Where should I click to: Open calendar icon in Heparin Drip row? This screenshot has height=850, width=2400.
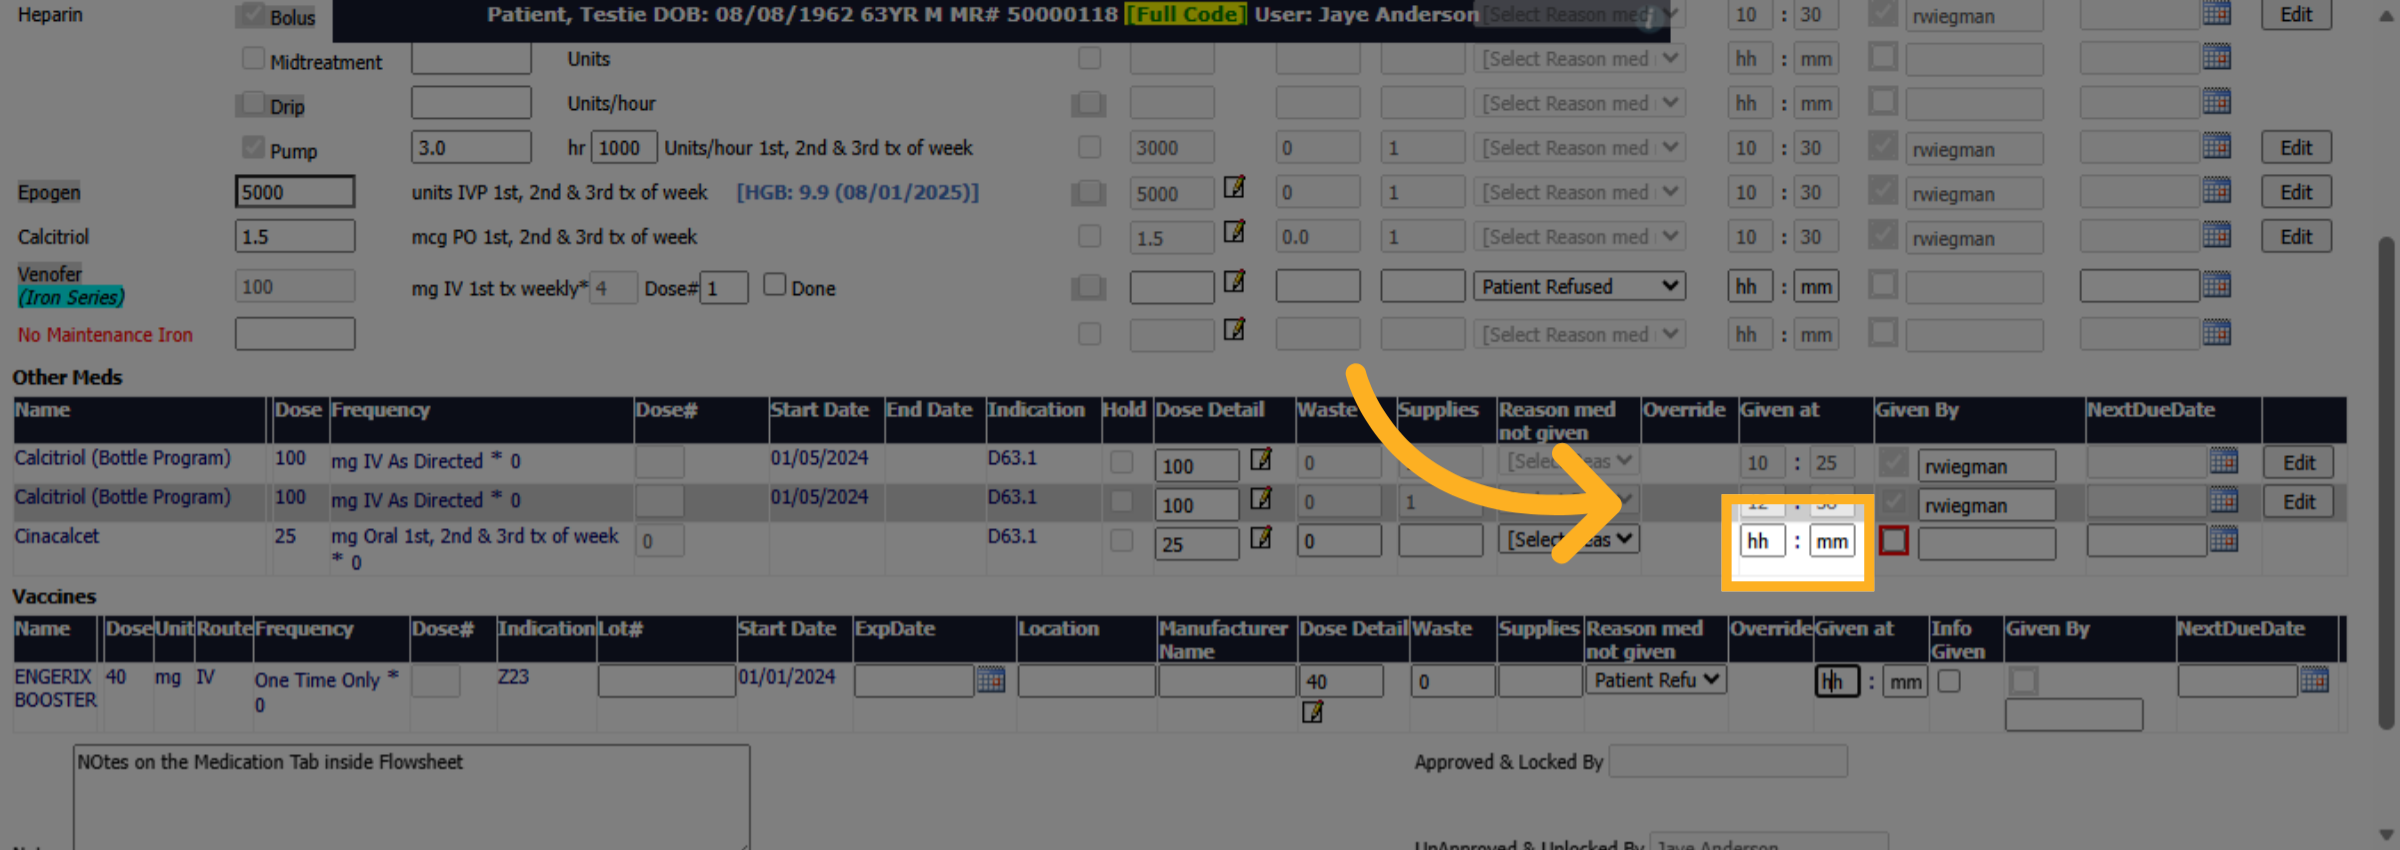(2216, 101)
